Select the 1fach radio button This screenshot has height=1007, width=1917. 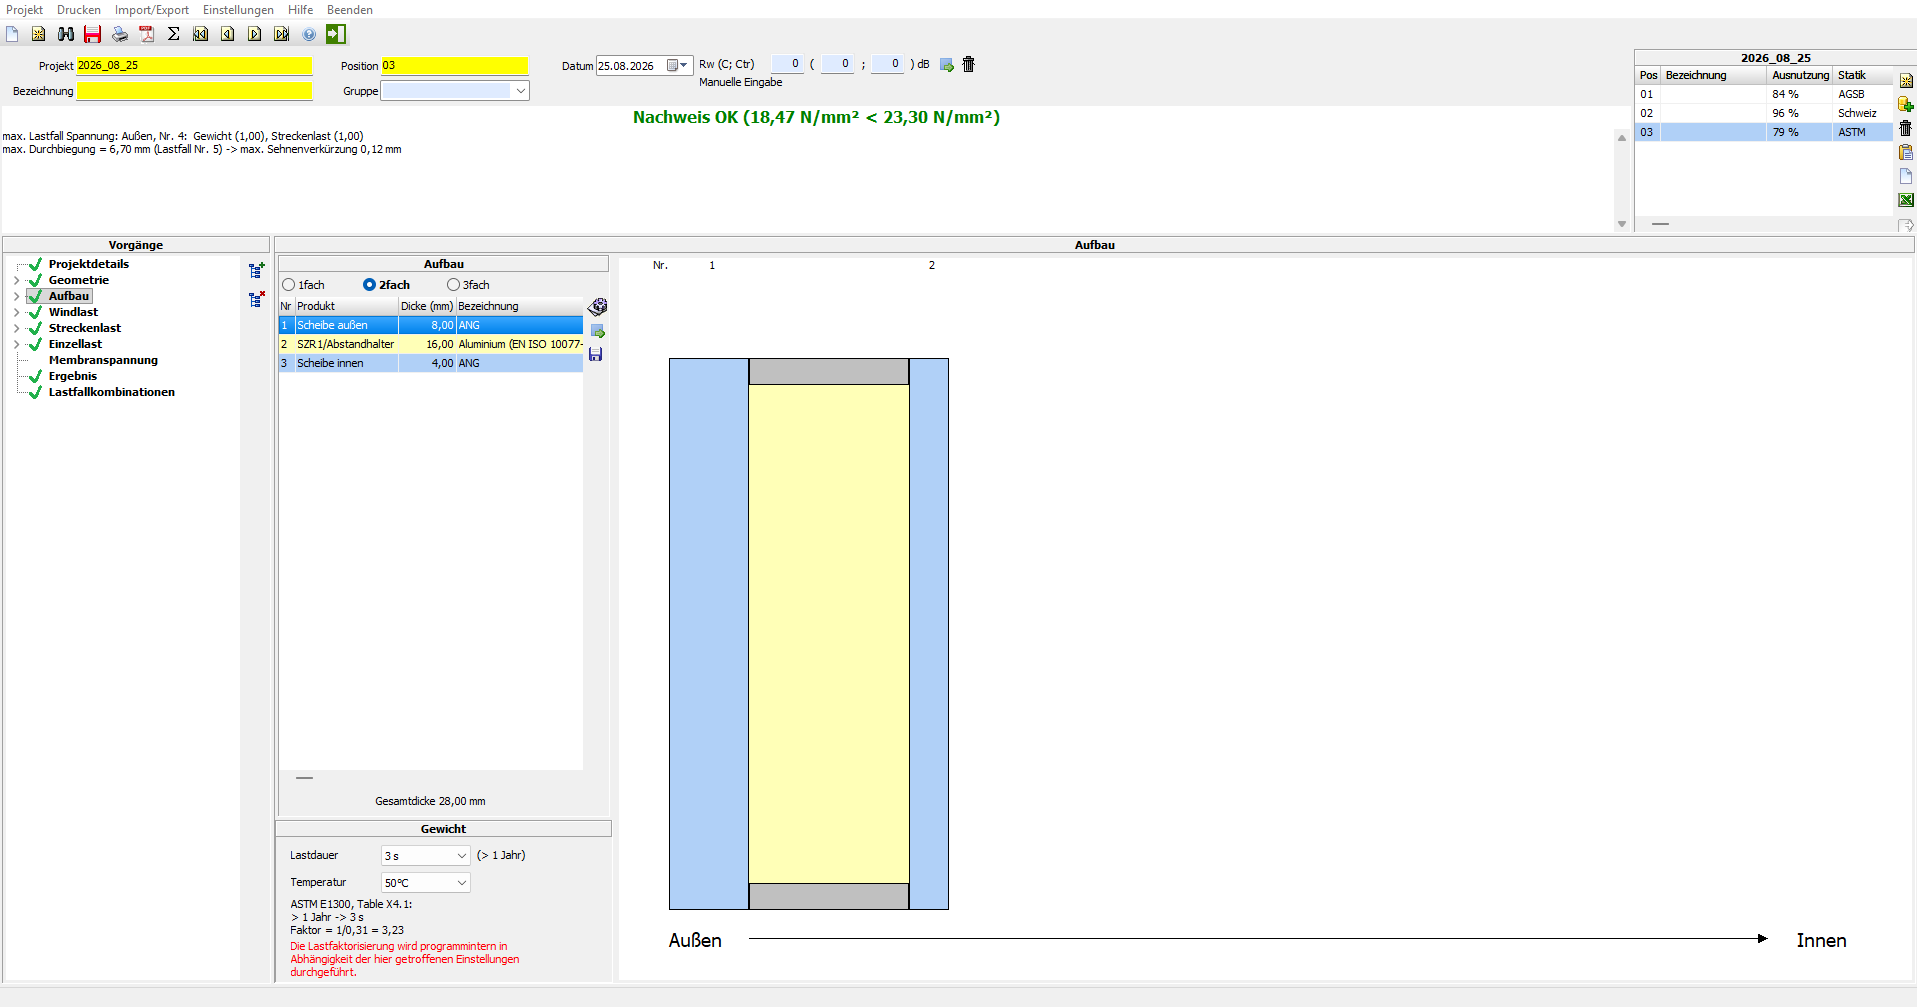tap(289, 285)
